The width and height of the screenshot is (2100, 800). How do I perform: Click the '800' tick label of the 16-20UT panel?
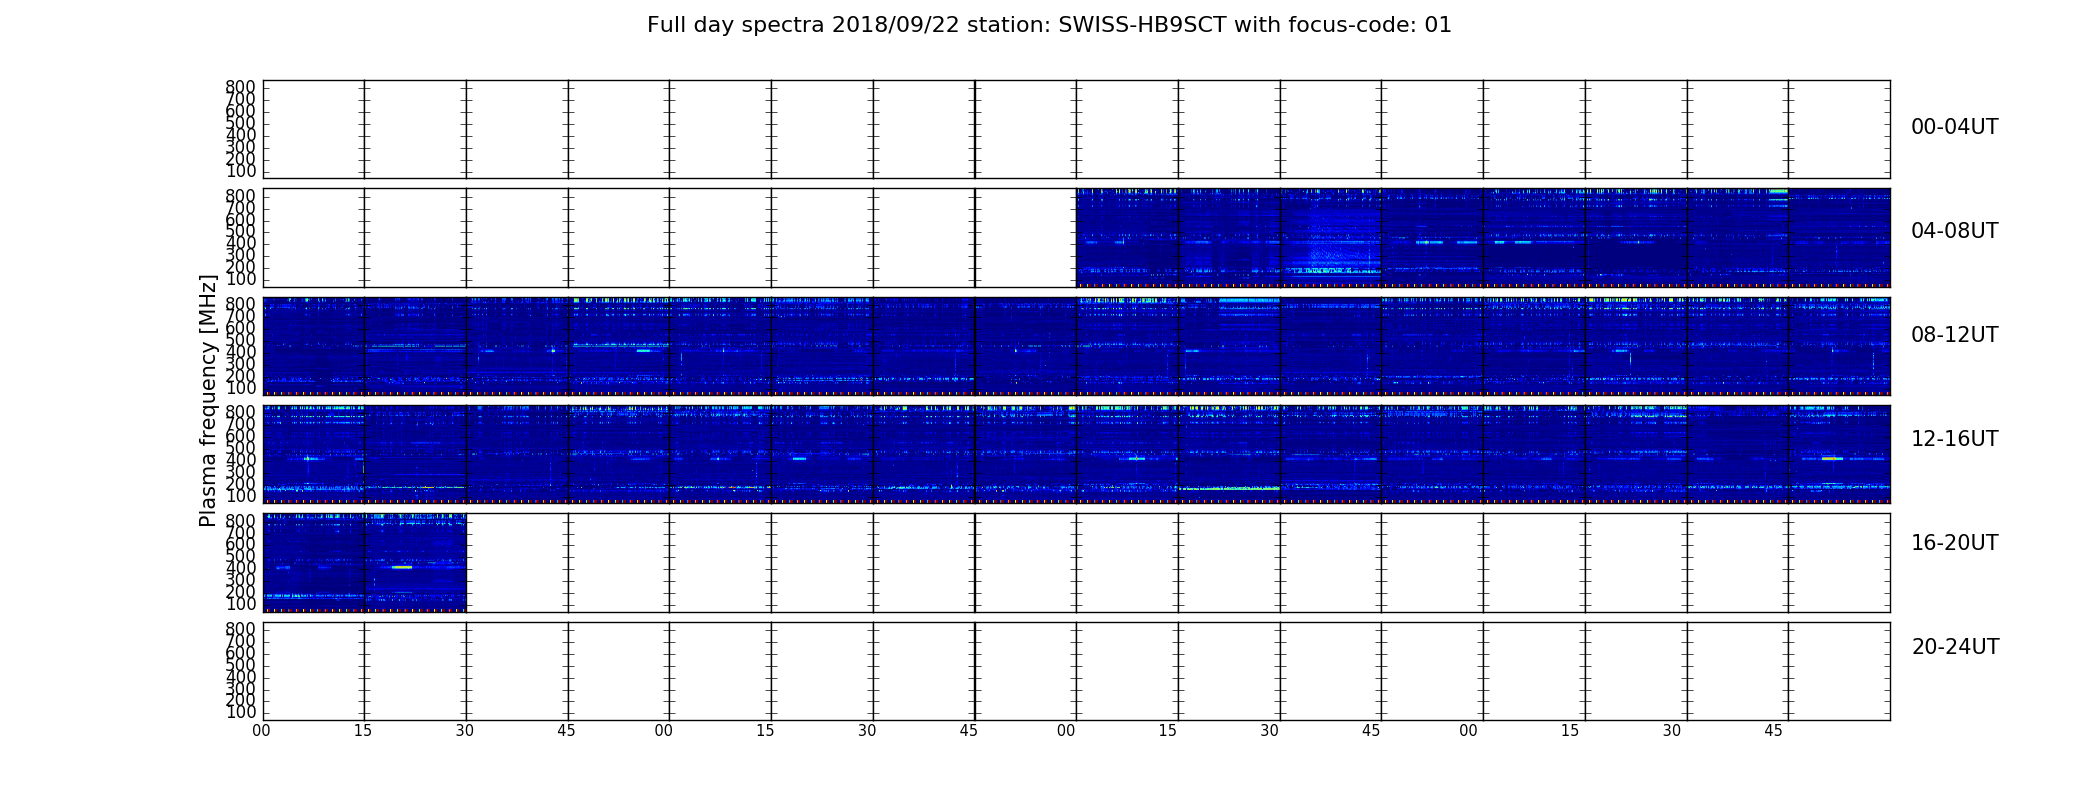pyautogui.click(x=240, y=521)
